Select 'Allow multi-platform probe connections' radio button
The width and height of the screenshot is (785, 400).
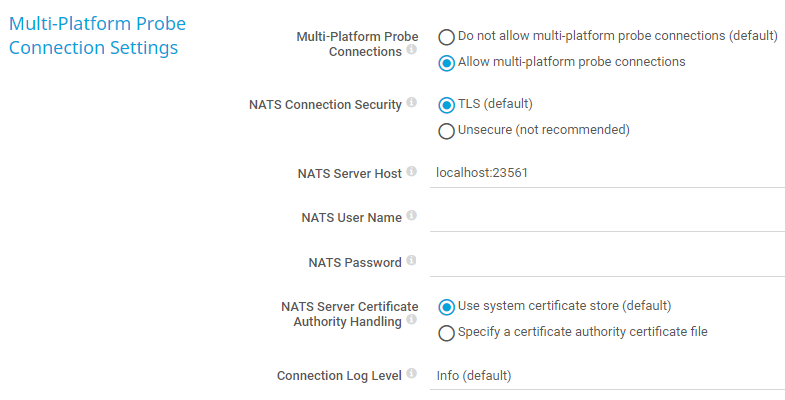click(x=446, y=63)
